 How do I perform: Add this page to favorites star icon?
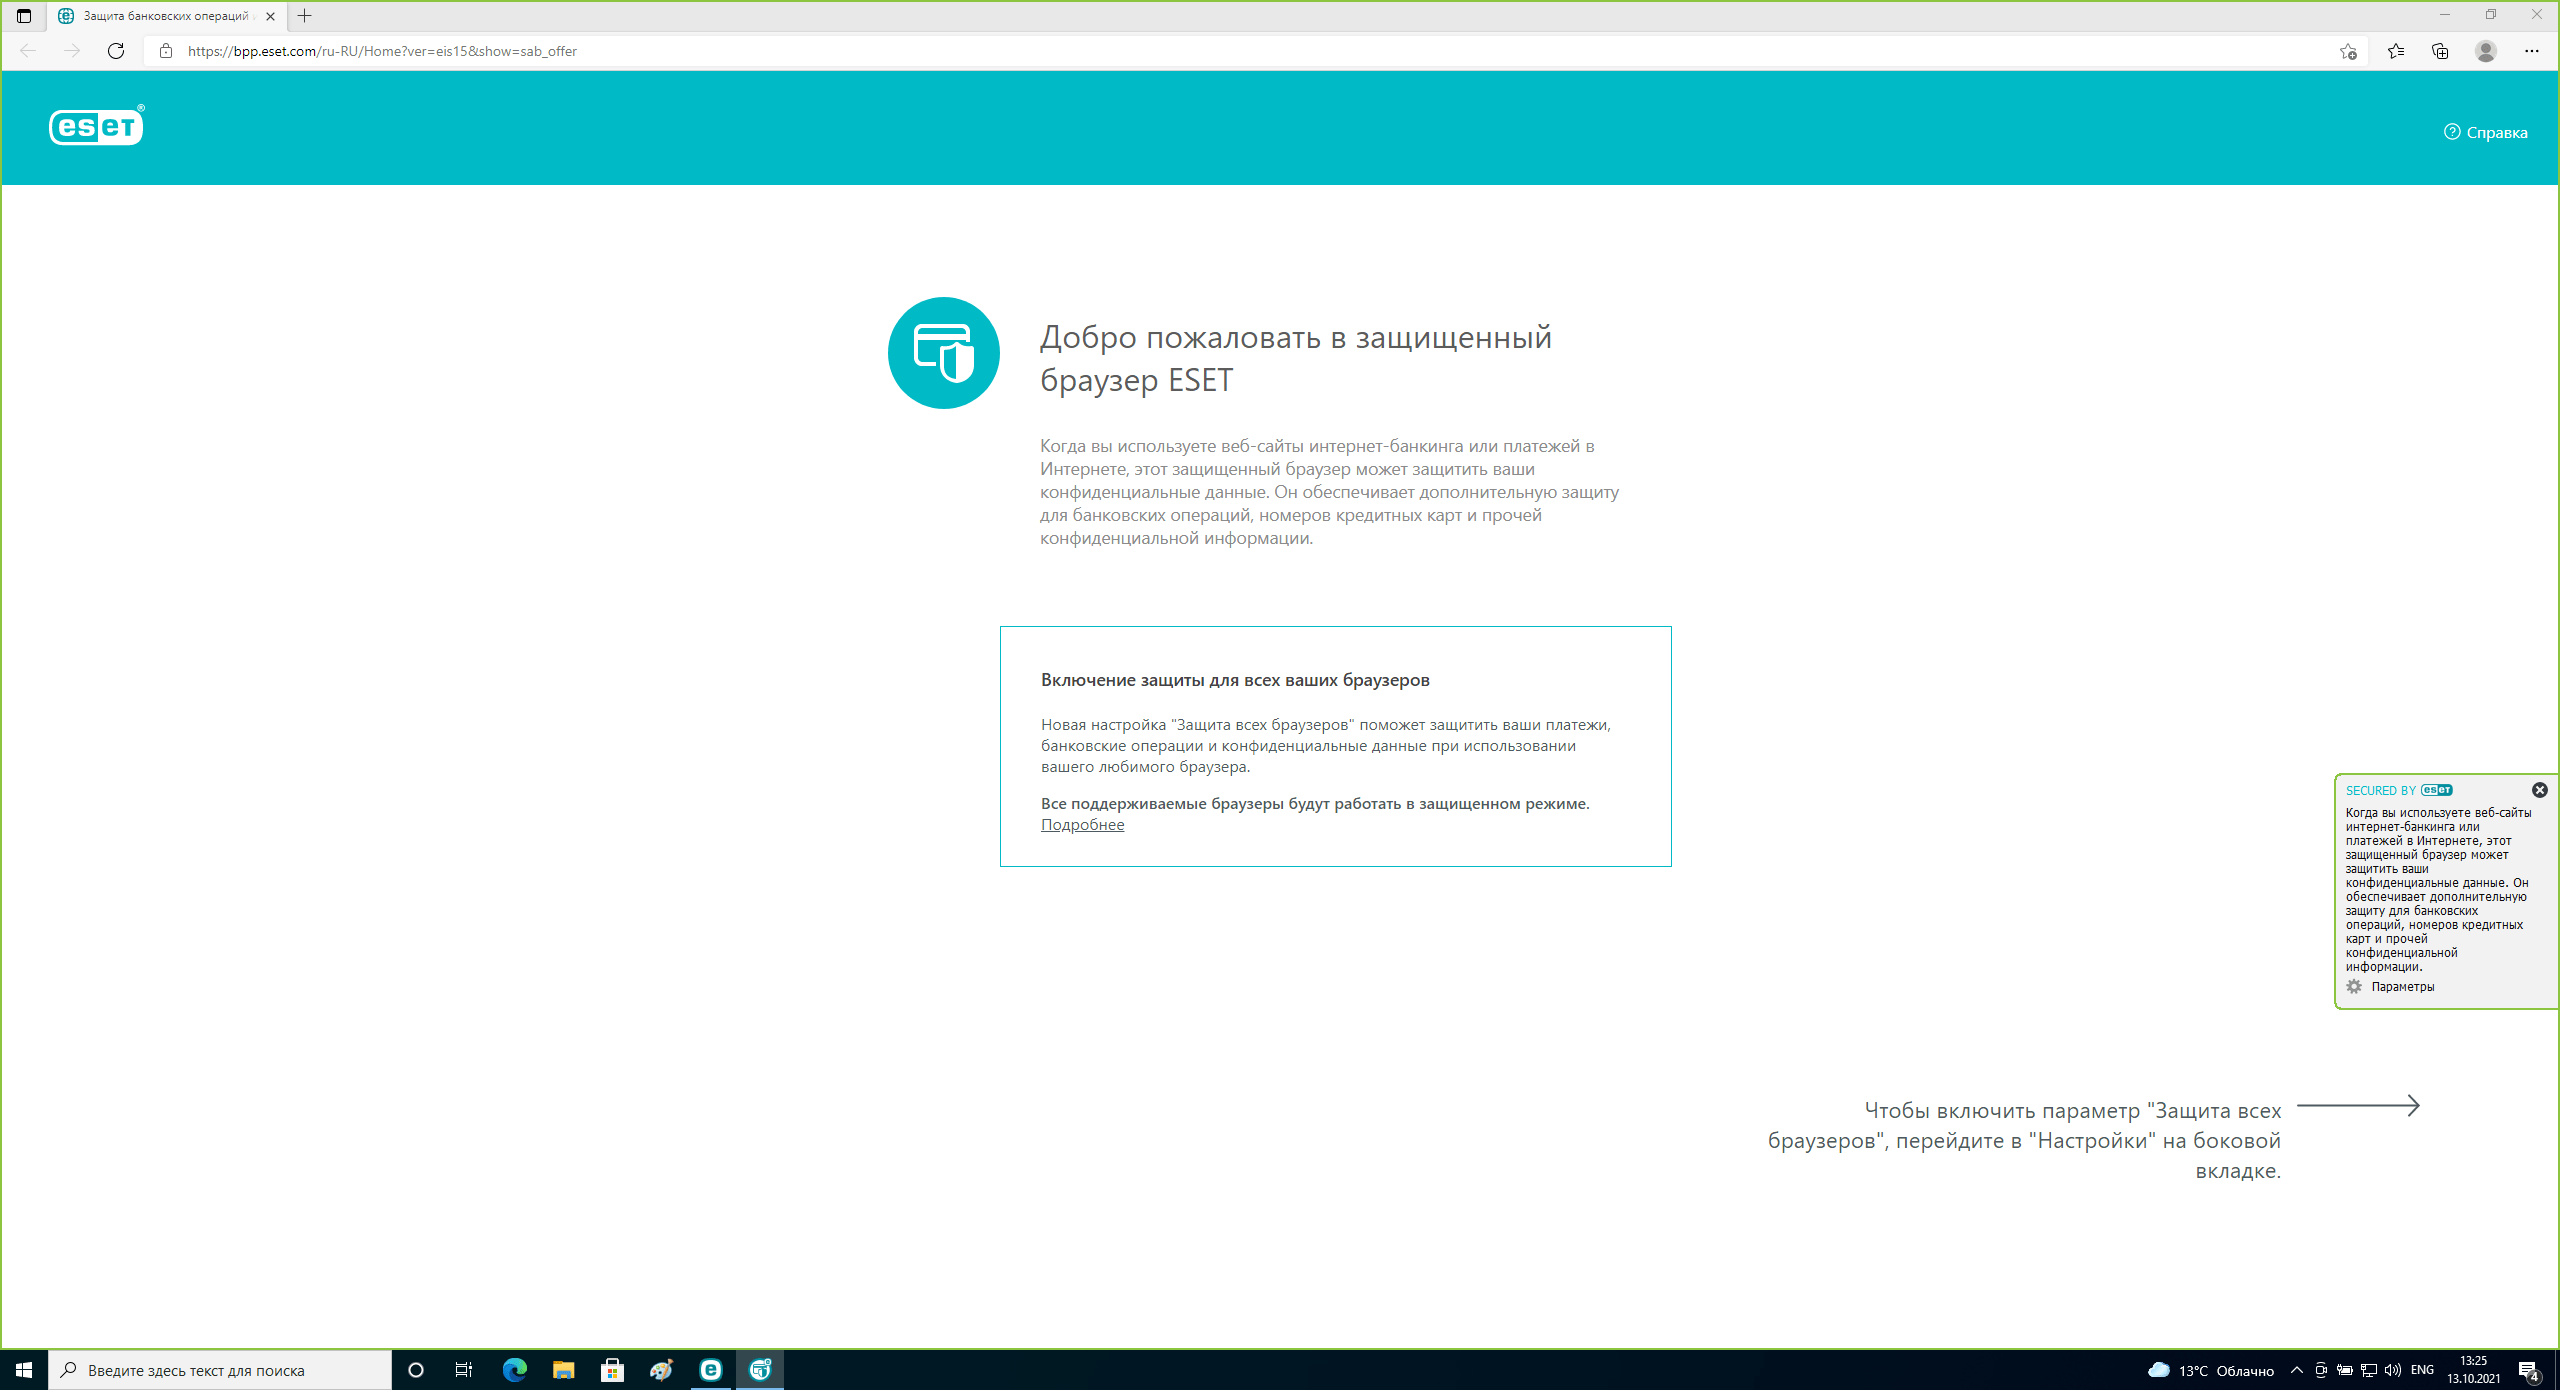pos(2348,51)
